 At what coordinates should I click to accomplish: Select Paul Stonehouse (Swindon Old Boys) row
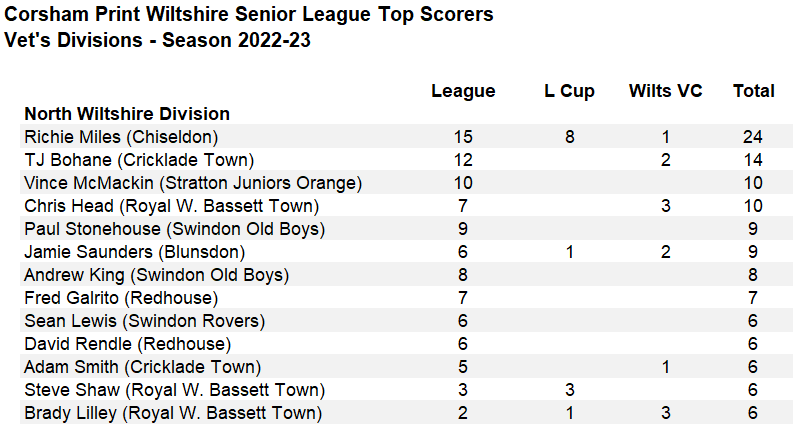click(174, 229)
